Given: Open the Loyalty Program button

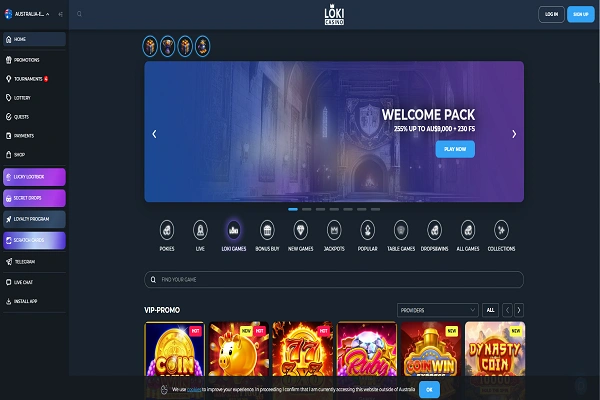Looking at the screenshot, I should pyautogui.click(x=34, y=219).
